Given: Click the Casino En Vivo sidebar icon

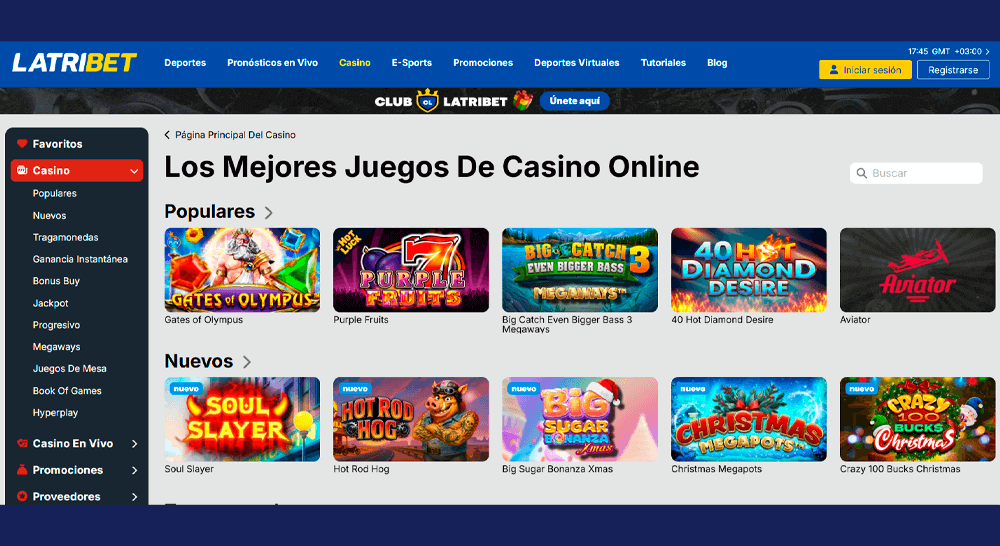Looking at the screenshot, I should [22, 443].
